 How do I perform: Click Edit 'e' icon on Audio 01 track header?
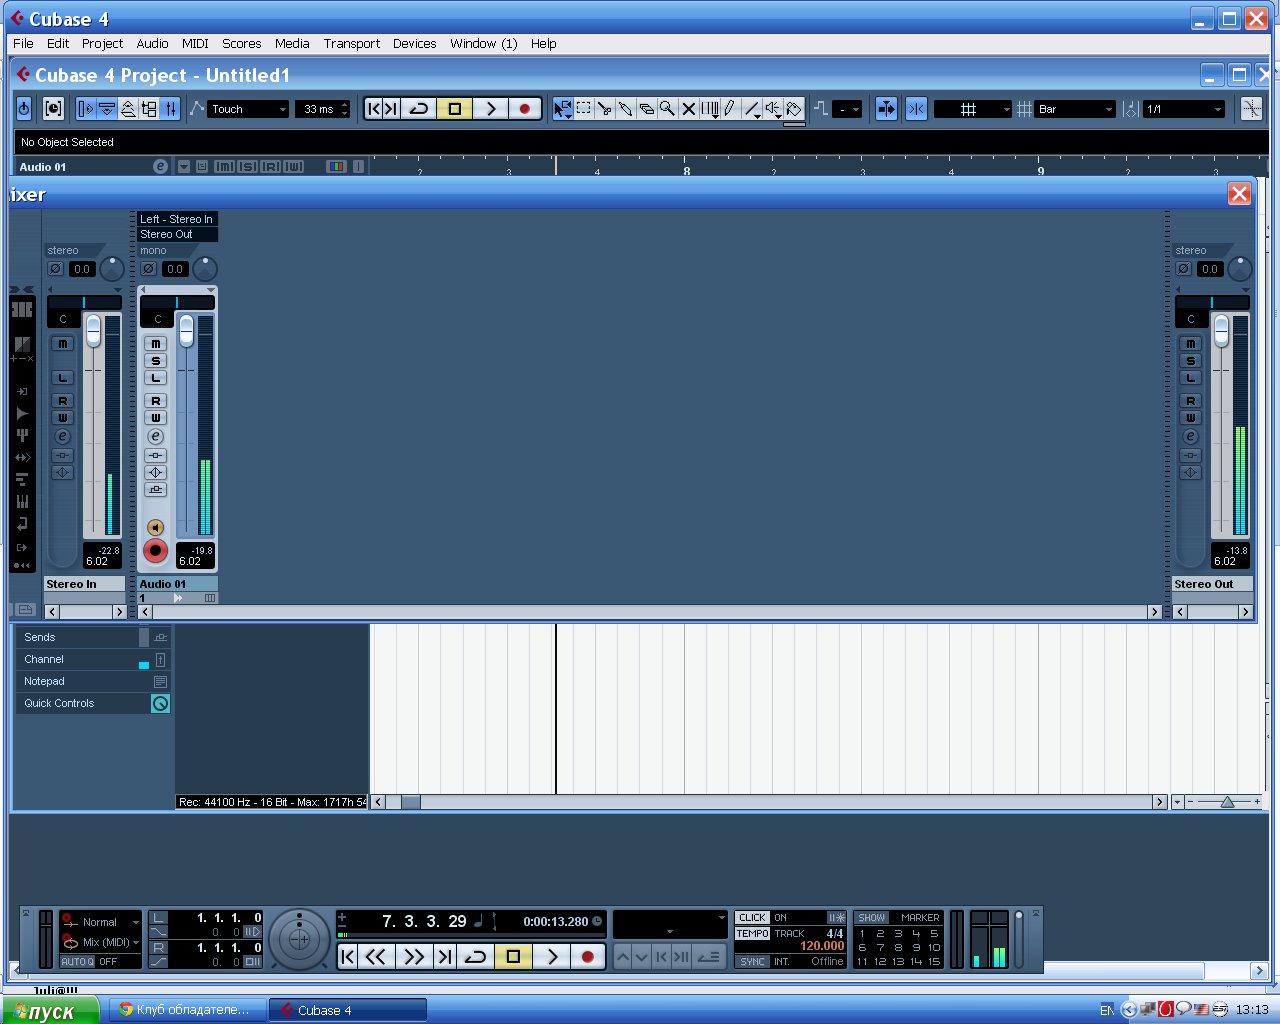click(x=160, y=167)
